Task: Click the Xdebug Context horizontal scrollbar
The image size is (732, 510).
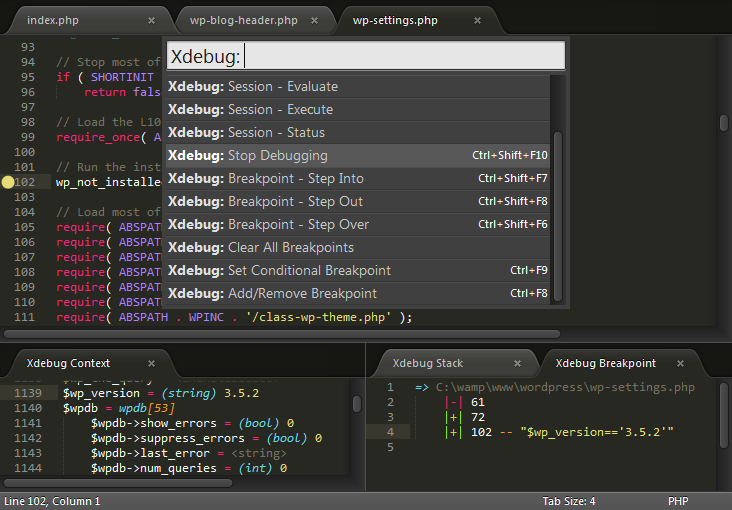Action: point(118,483)
